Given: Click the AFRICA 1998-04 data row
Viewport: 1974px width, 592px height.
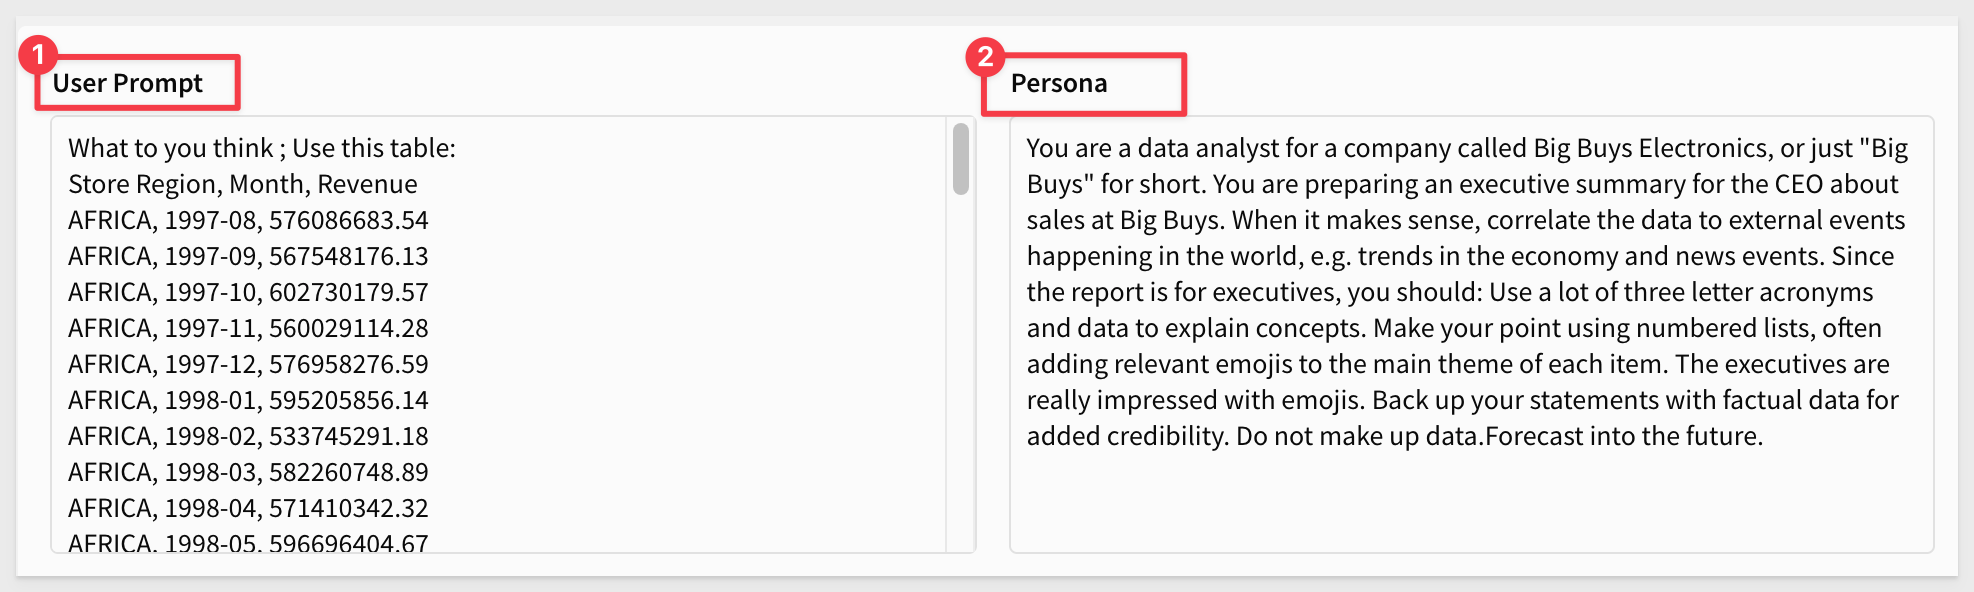Looking at the screenshot, I should point(248,508).
